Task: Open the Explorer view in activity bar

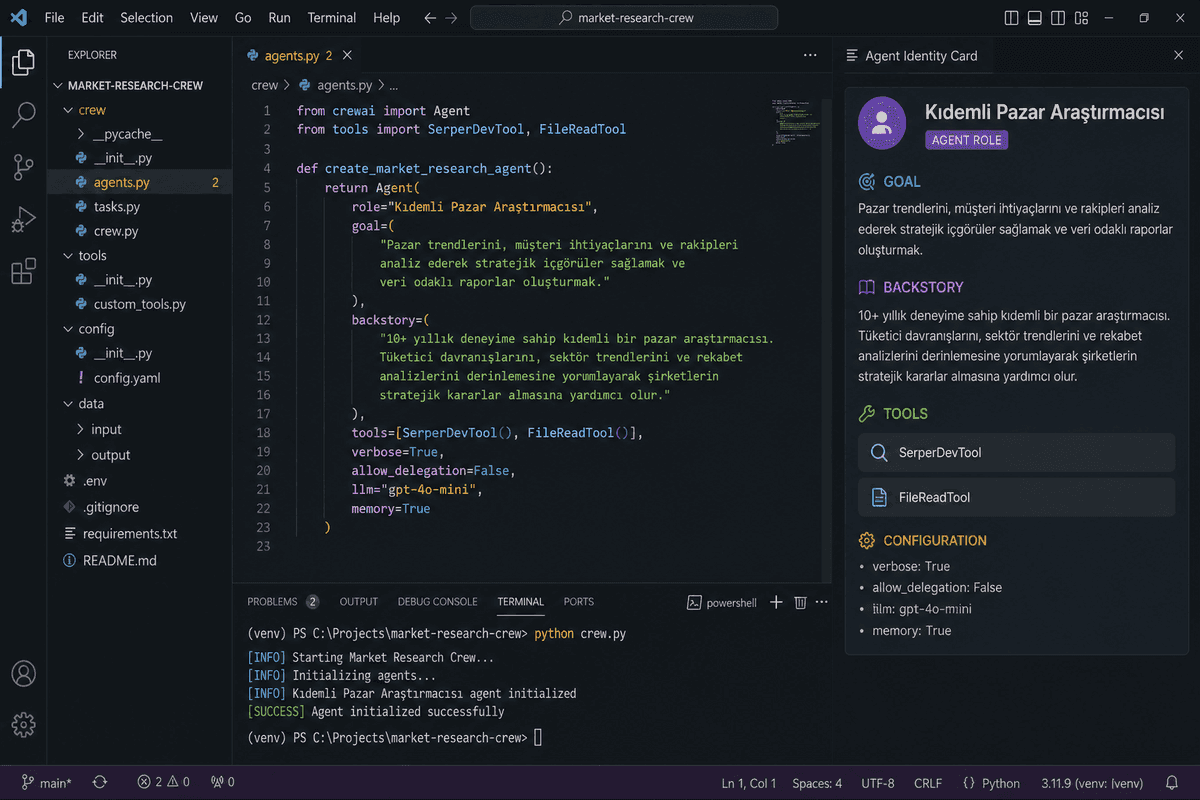Action: pos(23,63)
